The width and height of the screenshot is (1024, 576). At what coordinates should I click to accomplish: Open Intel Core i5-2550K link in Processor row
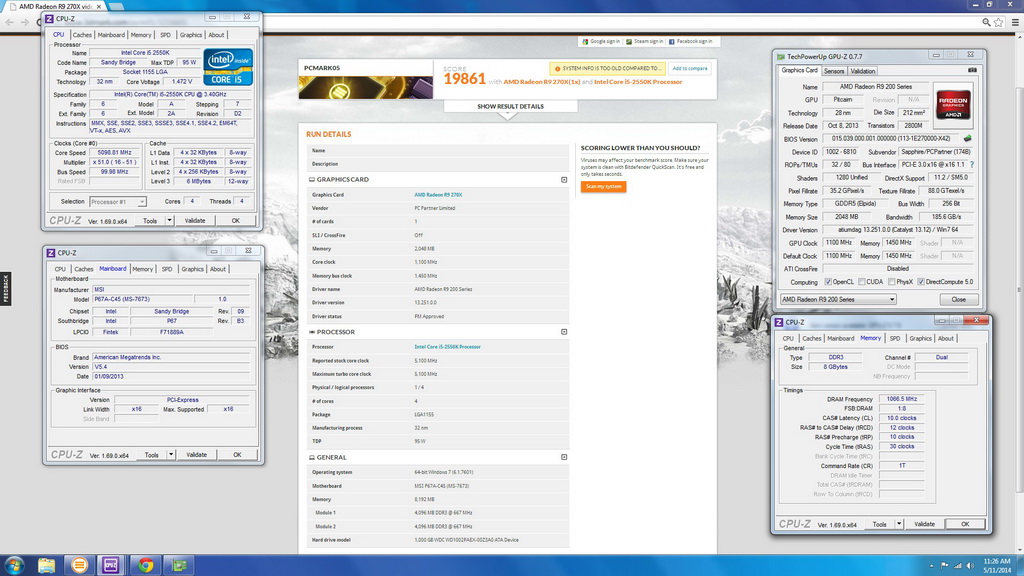pyautogui.click(x=447, y=347)
